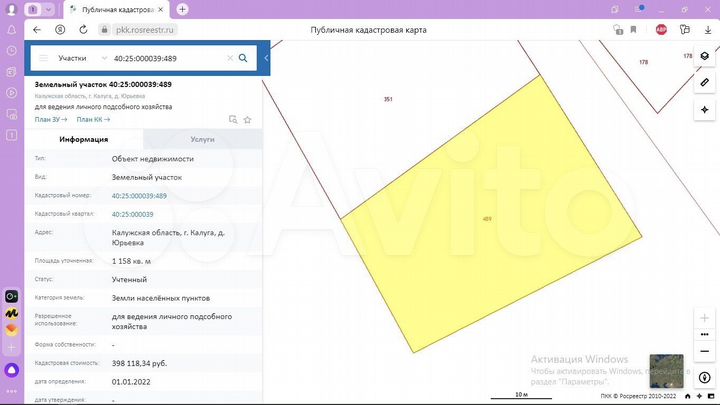Select the map measurement ruler tool
Screen dimensions: 720x405
pos(704,83)
